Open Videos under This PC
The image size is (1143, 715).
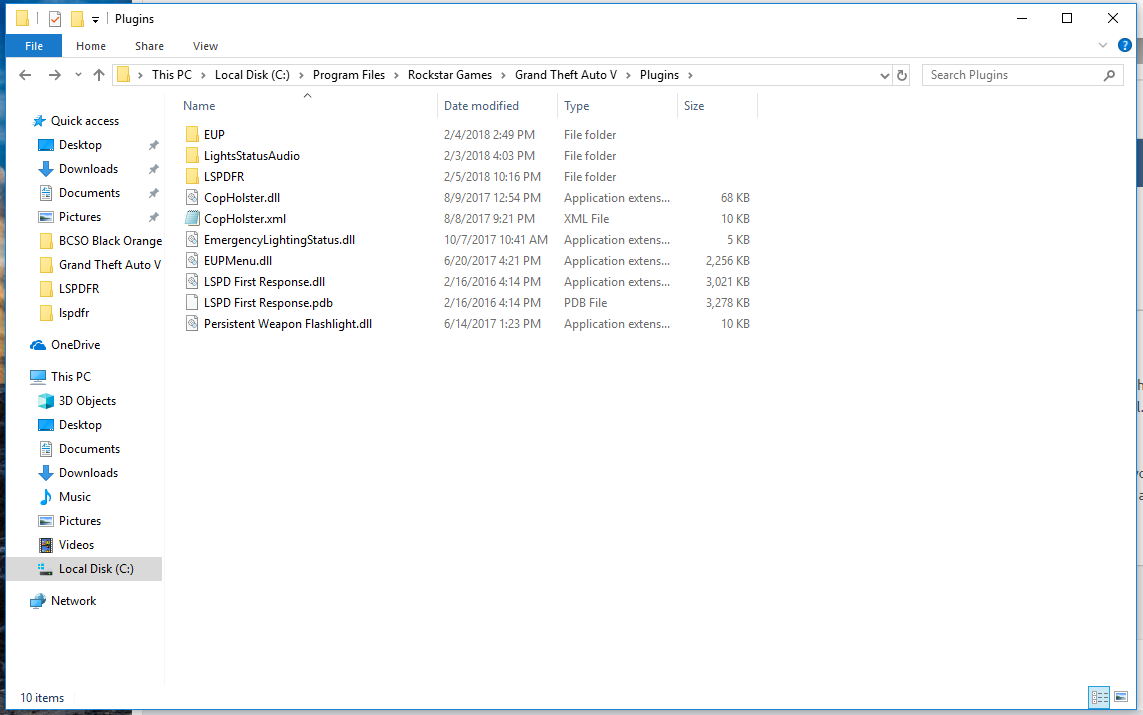click(76, 545)
